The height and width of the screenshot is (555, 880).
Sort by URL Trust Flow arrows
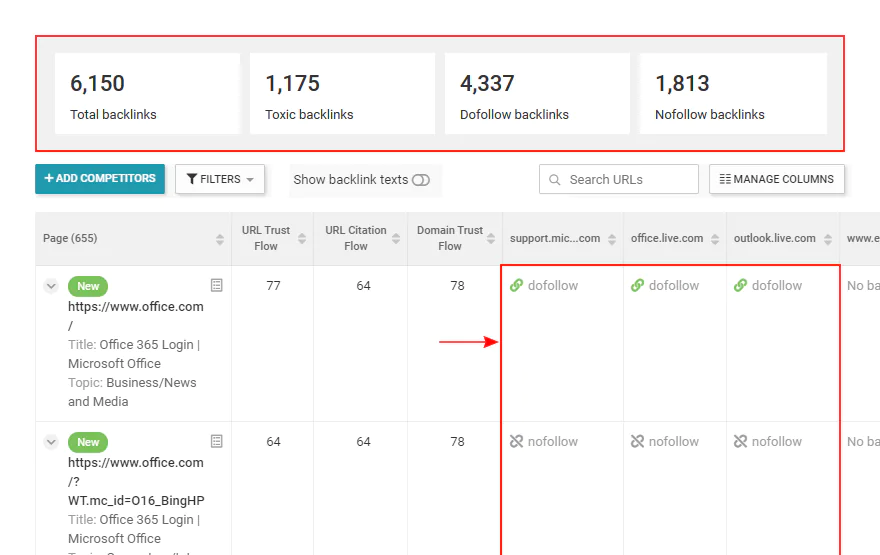coord(302,238)
